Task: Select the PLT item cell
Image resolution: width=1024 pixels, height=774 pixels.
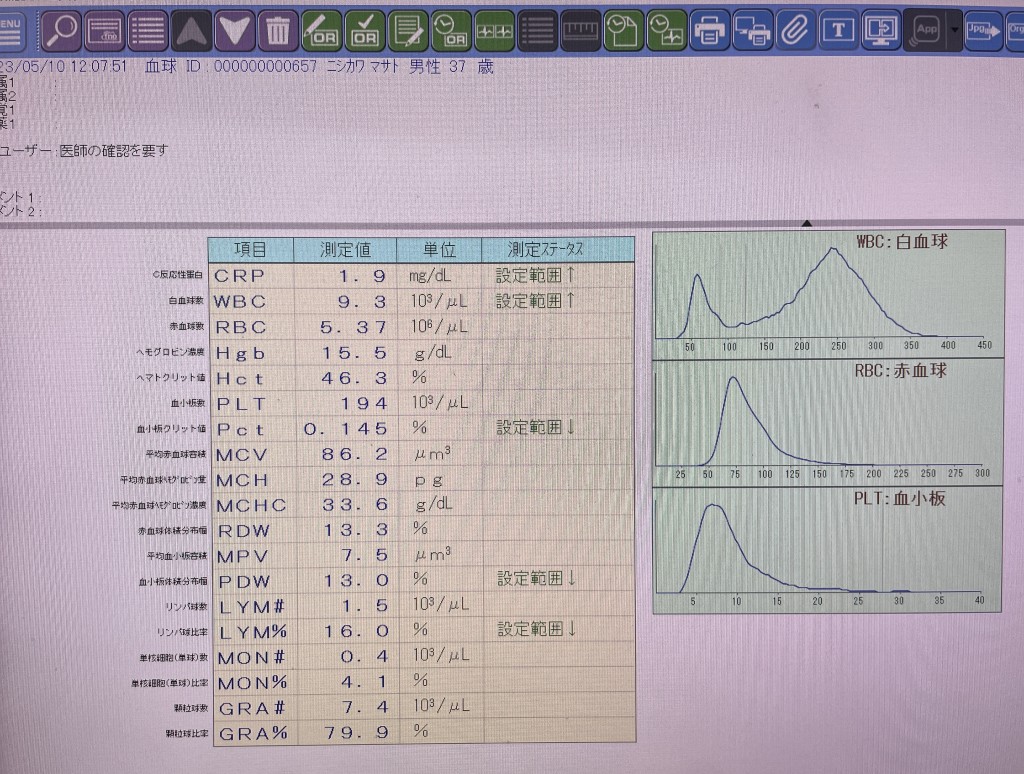Action: pos(252,404)
